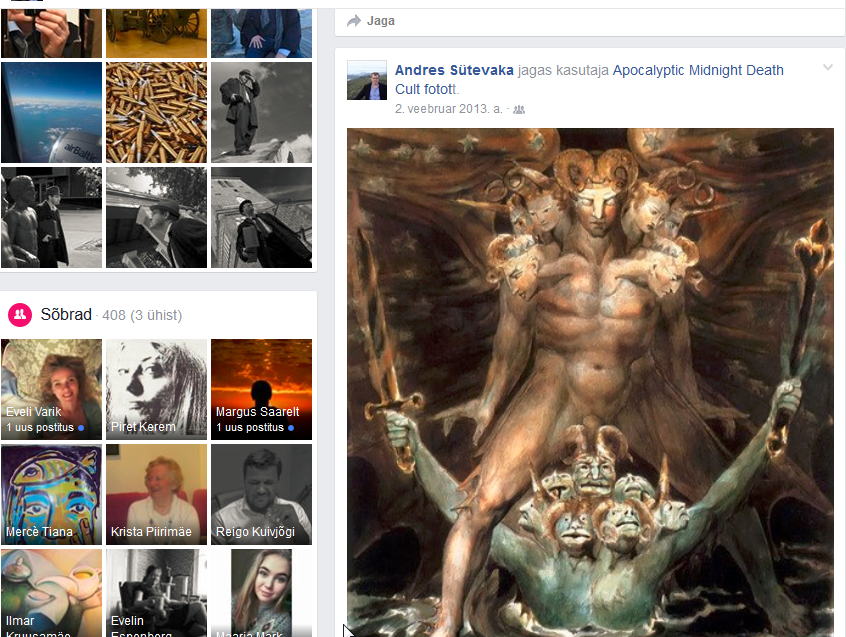The width and height of the screenshot is (846, 637).
Task: Open the post date 2. veebruar 2013 link
Action: tap(448, 108)
